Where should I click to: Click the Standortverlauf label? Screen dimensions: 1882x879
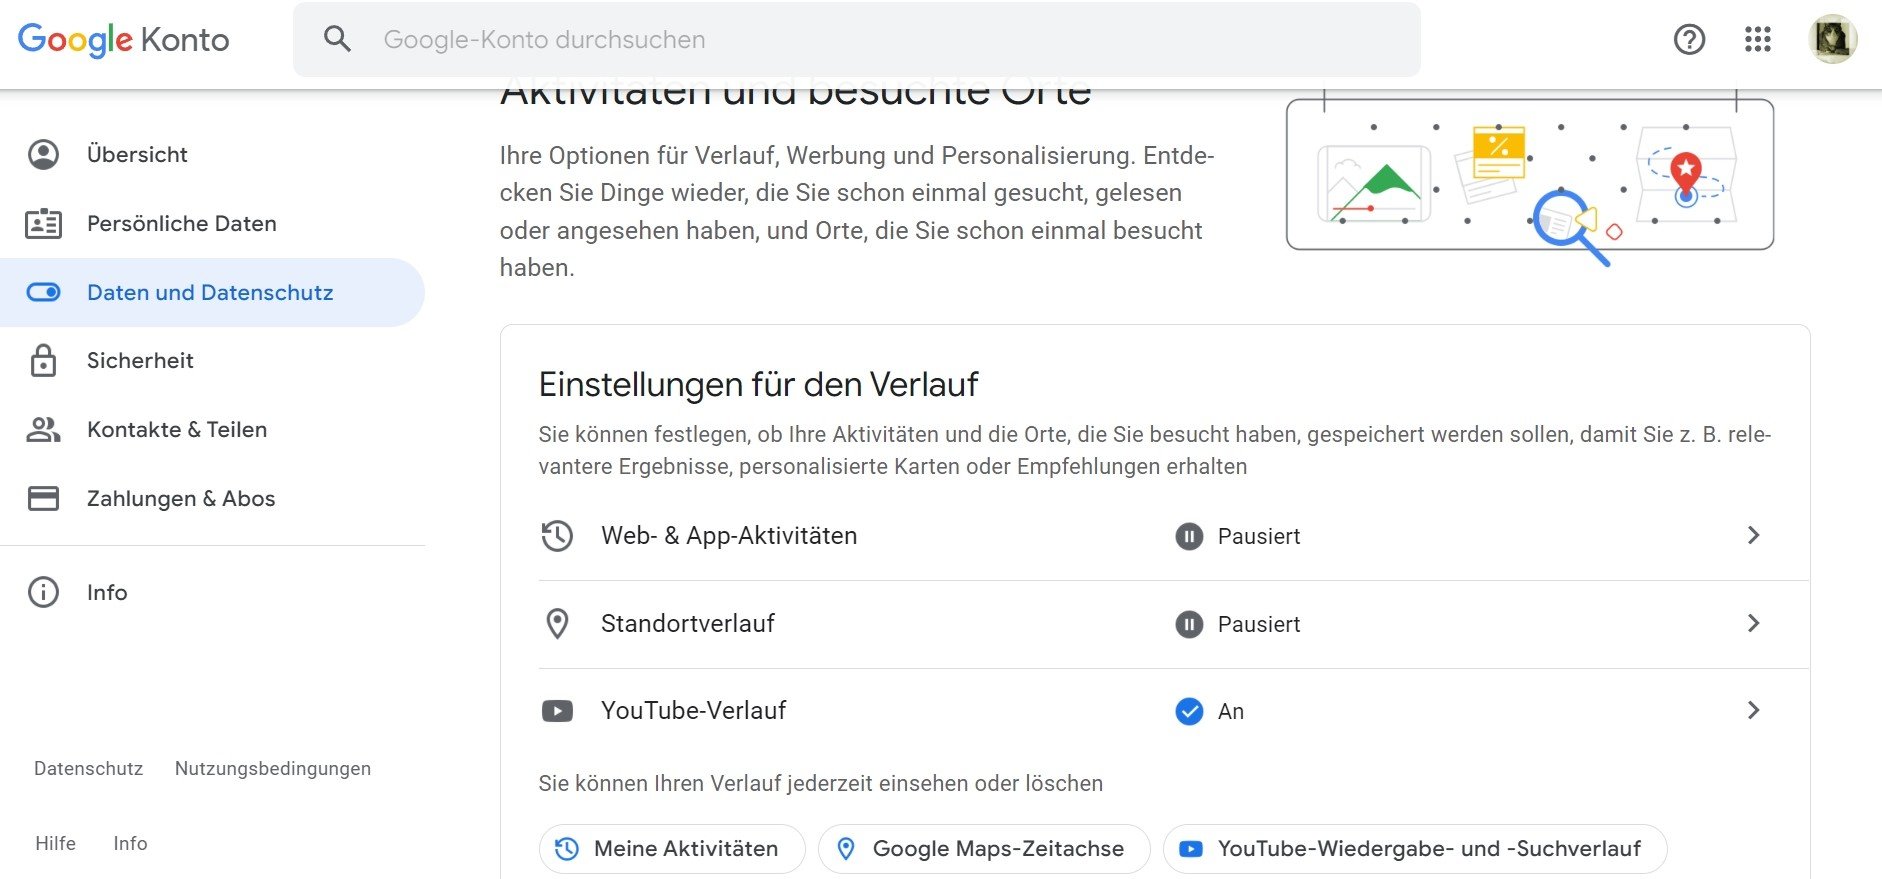coord(688,624)
